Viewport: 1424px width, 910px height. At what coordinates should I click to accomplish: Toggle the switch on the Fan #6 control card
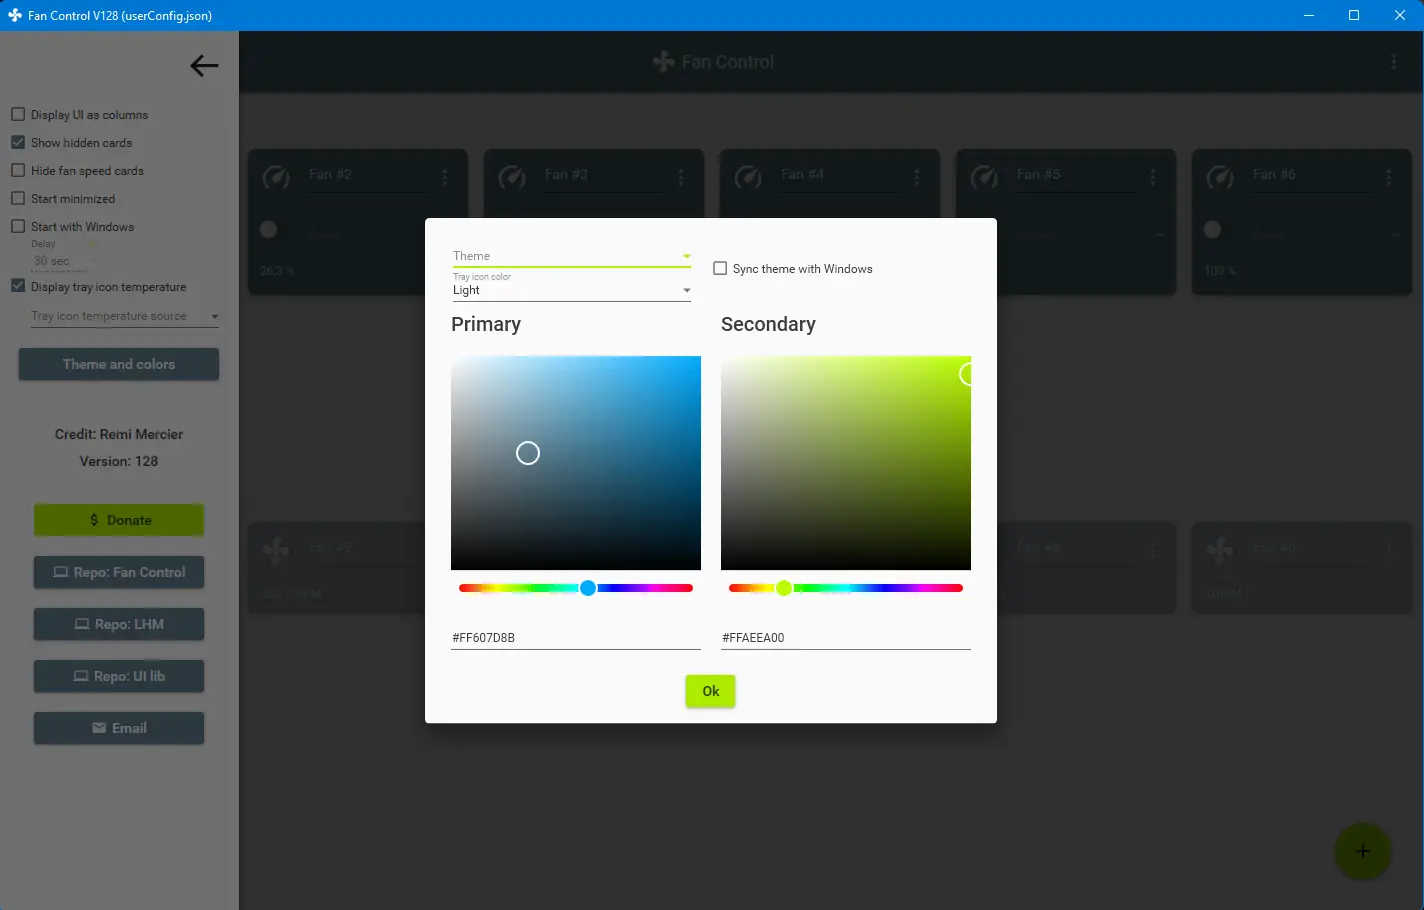[x=1213, y=229]
